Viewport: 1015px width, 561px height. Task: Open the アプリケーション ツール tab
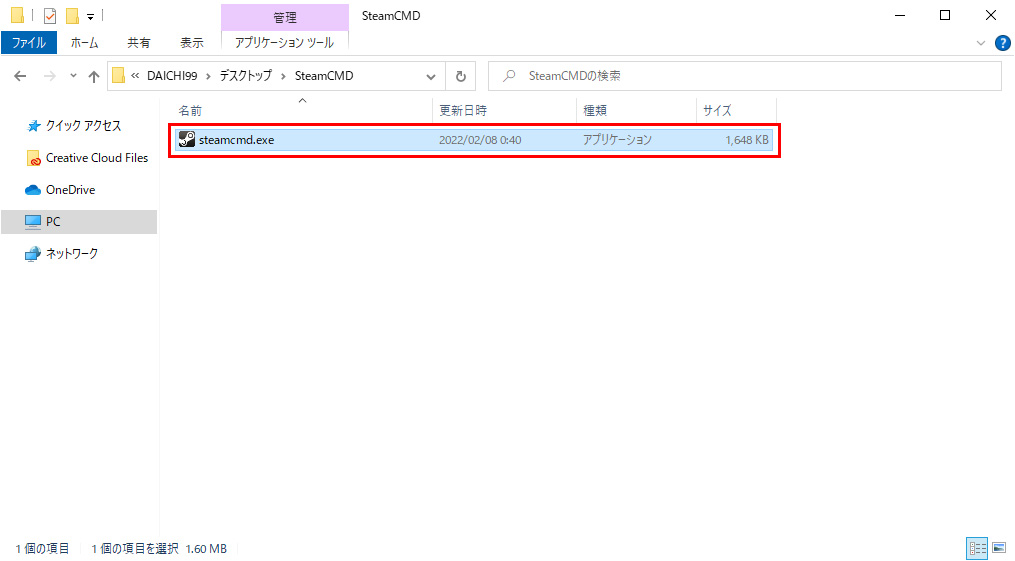click(284, 43)
